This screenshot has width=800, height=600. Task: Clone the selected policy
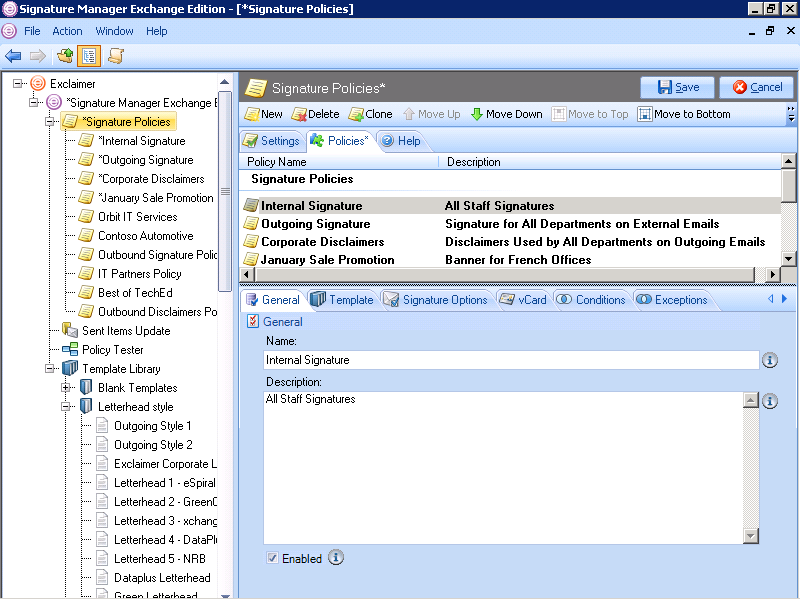tap(371, 114)
